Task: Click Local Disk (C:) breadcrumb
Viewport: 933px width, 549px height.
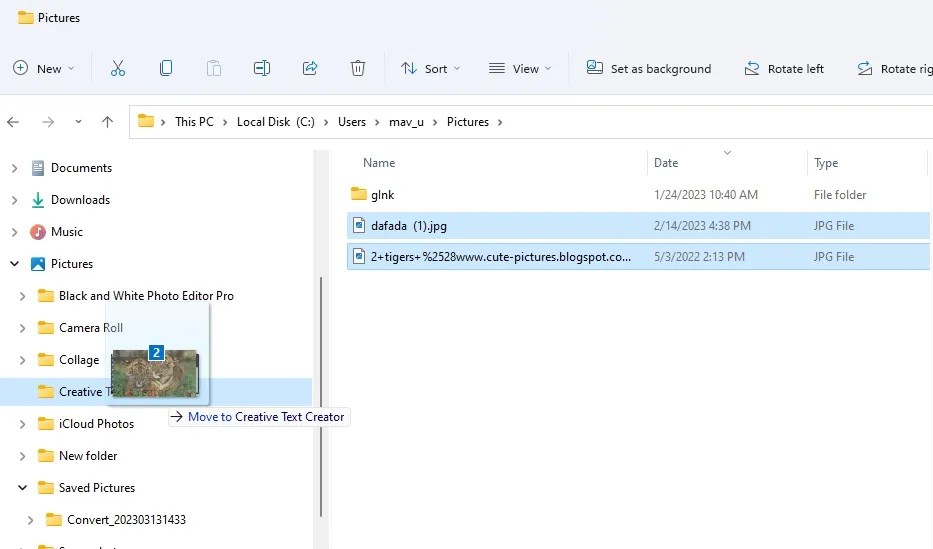Action: (275, 121)
